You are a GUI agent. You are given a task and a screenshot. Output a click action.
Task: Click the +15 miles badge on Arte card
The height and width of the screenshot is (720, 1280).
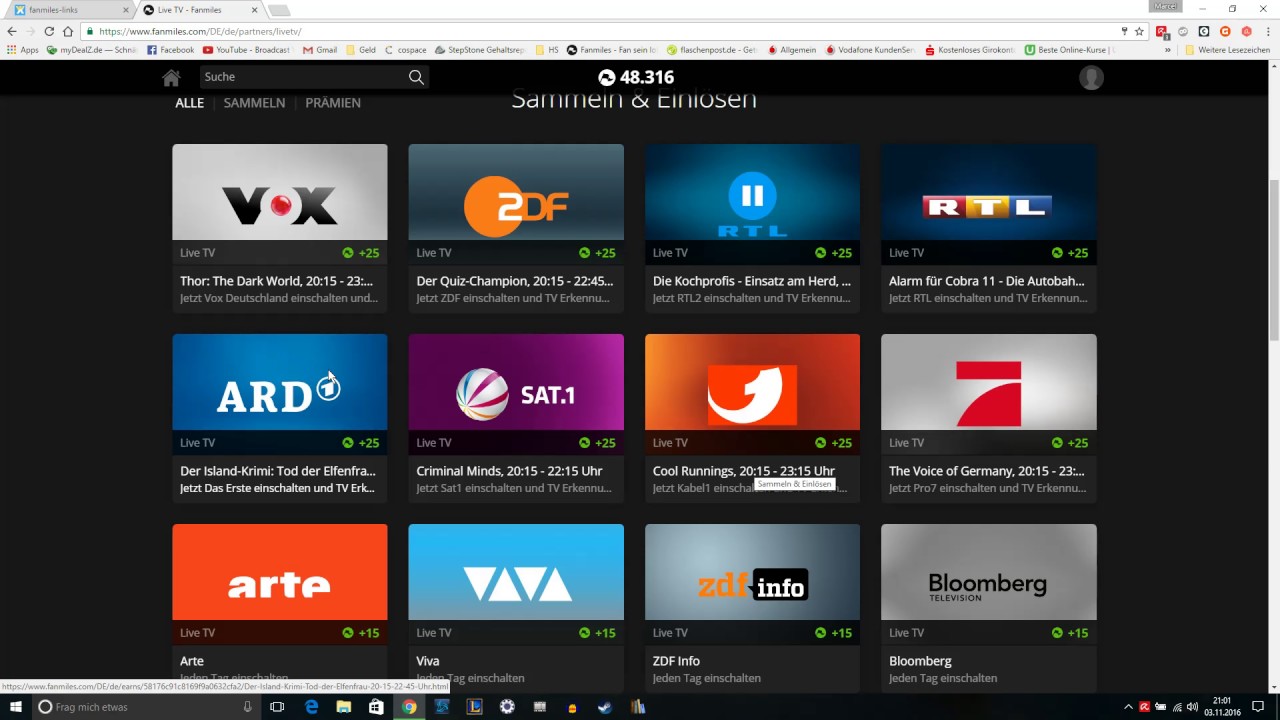(361, 633)
